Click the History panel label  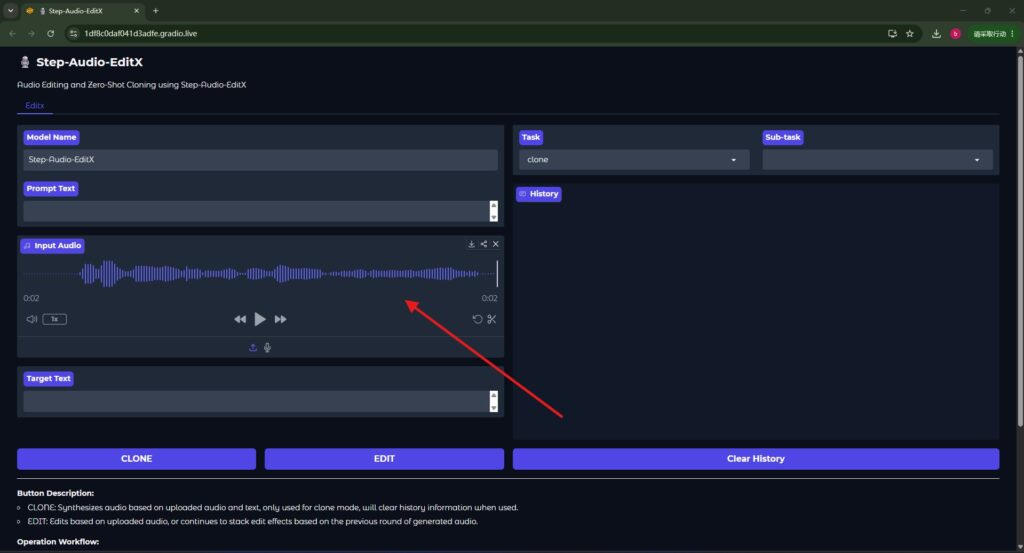[539, 194]
